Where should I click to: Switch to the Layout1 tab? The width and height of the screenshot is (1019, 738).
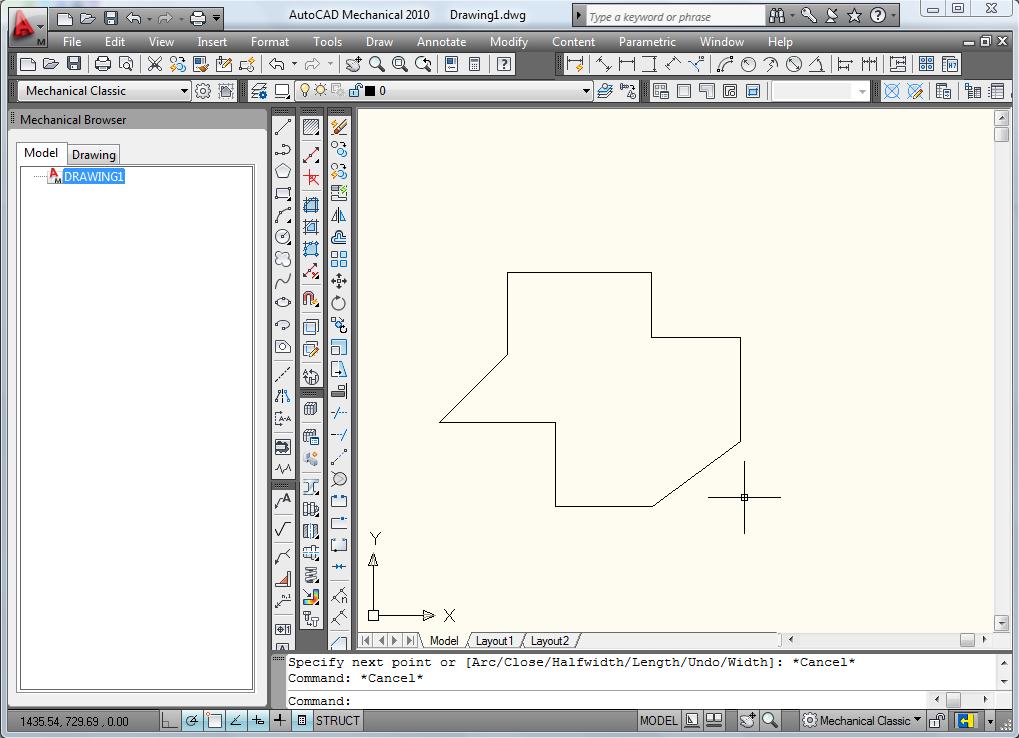coord(494,641)
